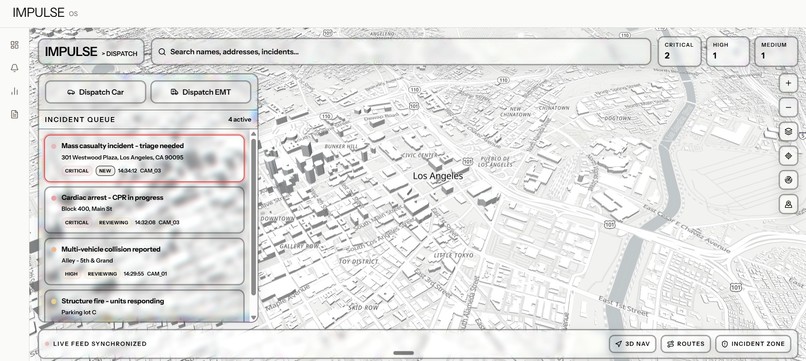The image size is (806, 361).
Task: Click the person marker map control
Action: tap(789, 204)
